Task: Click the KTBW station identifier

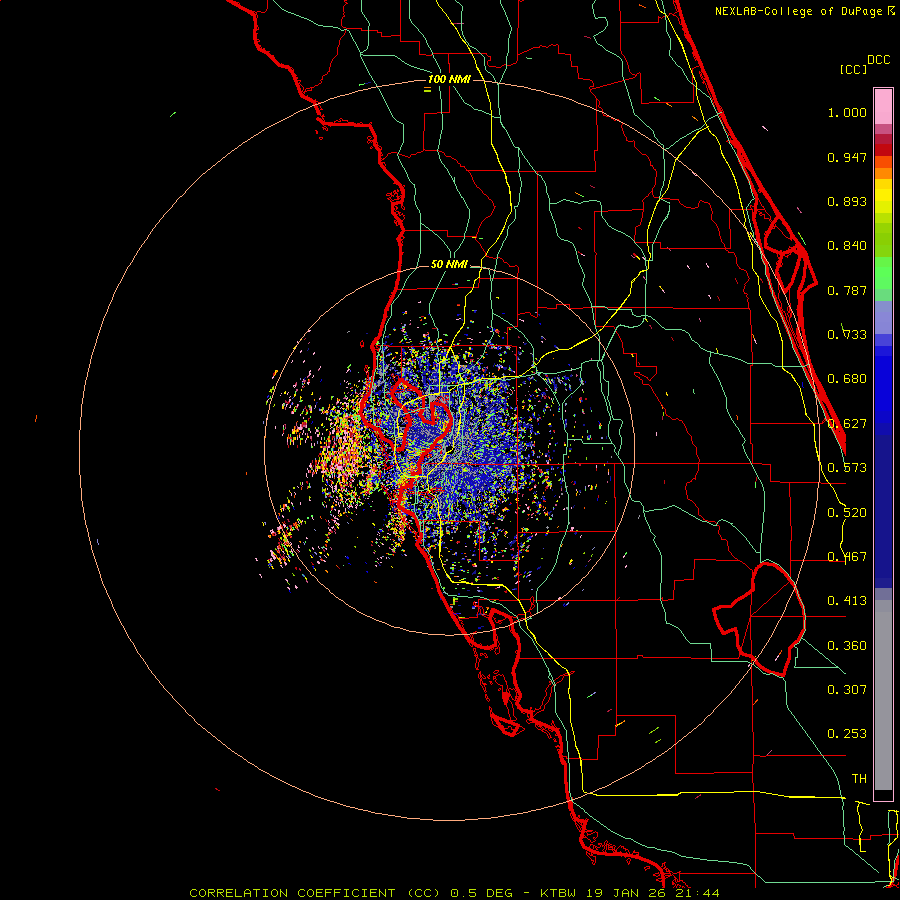Action: [560, 893]
